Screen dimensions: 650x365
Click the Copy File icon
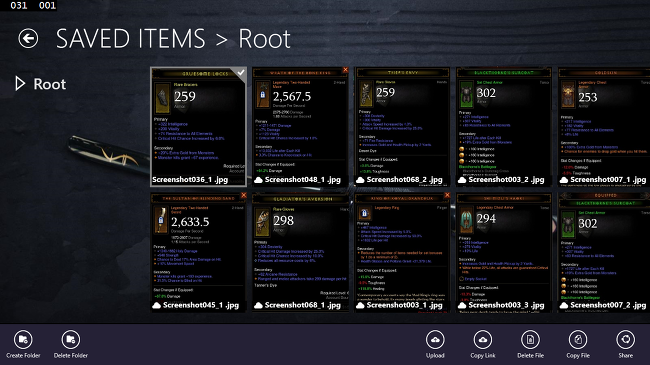(578, 340)
